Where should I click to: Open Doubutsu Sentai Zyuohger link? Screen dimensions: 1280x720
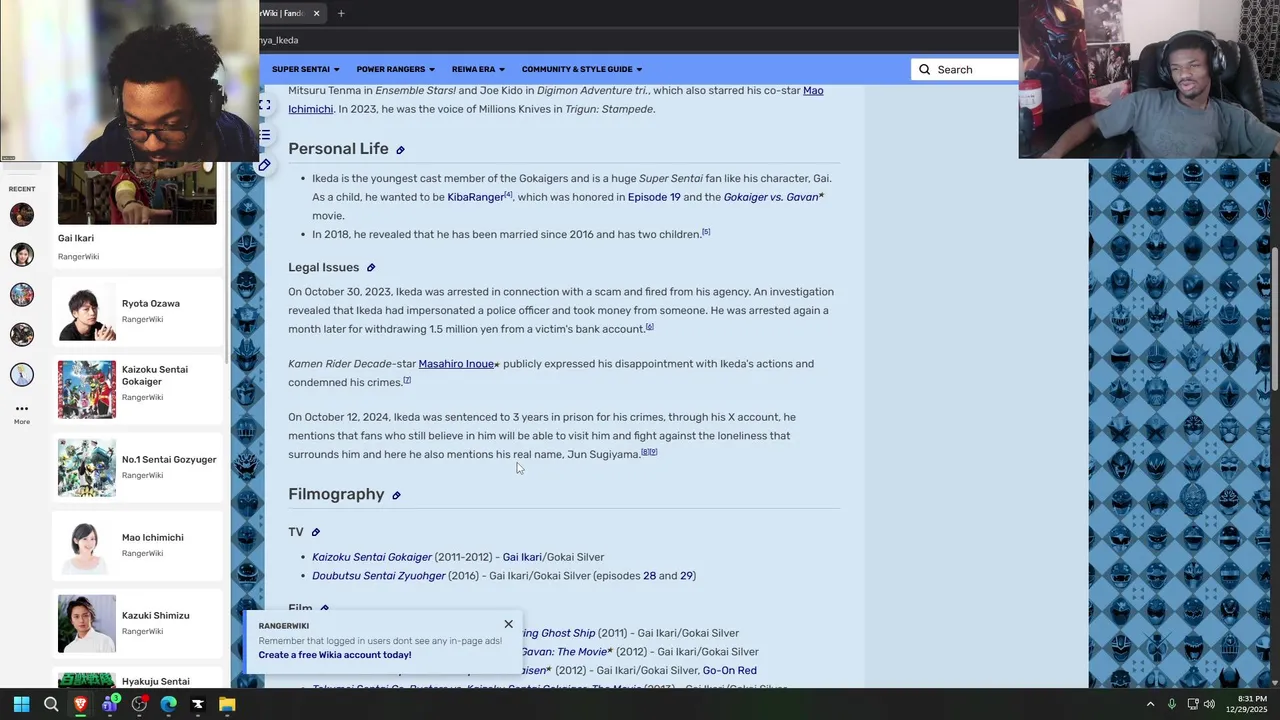379,576
